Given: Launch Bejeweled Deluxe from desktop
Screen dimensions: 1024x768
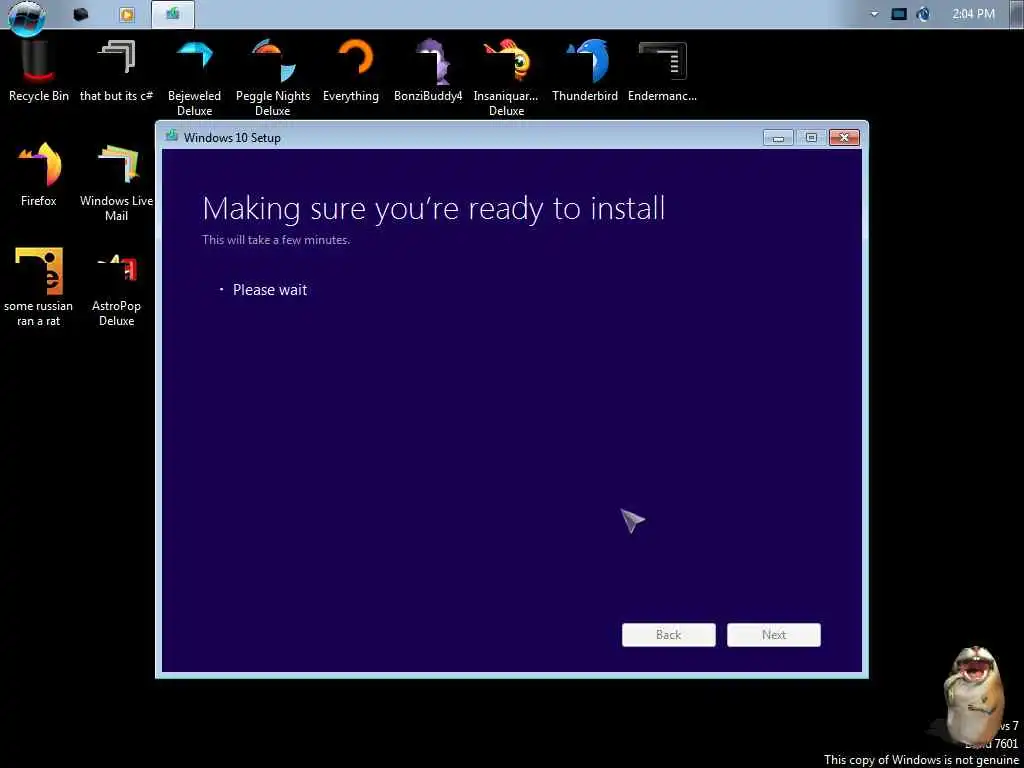Looking at the screenshot, I should click(195, 77).
